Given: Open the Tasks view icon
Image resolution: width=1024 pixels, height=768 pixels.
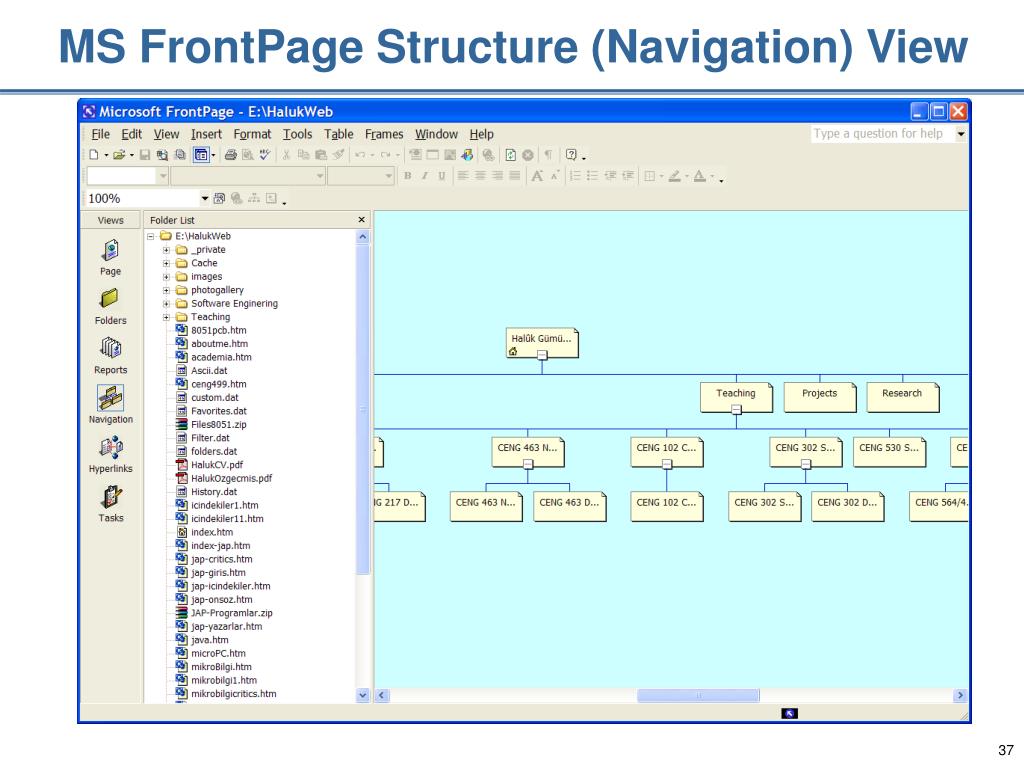Looking at the screenshot, I should point(110,504).
